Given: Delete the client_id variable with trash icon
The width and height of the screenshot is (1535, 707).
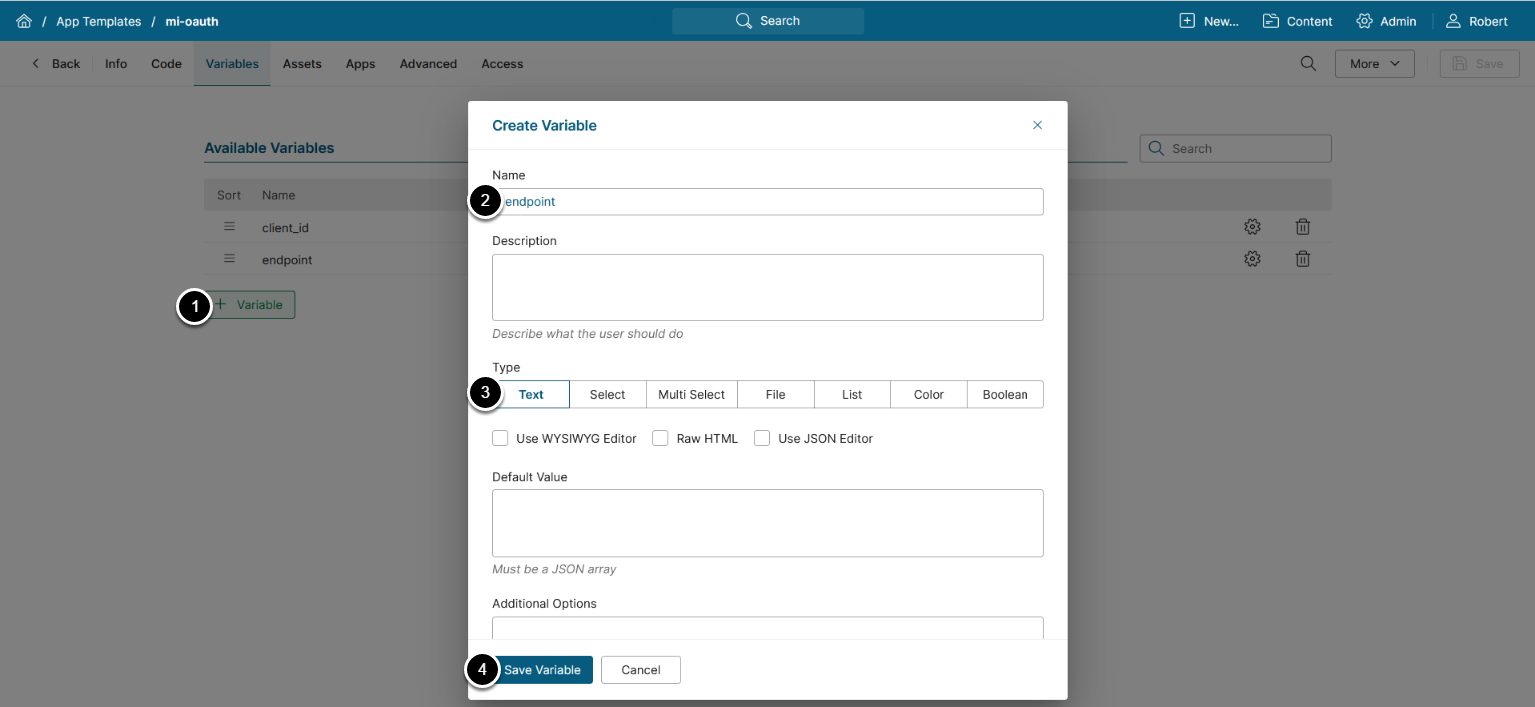Looking at the screenshot, I should [1303, 227].
